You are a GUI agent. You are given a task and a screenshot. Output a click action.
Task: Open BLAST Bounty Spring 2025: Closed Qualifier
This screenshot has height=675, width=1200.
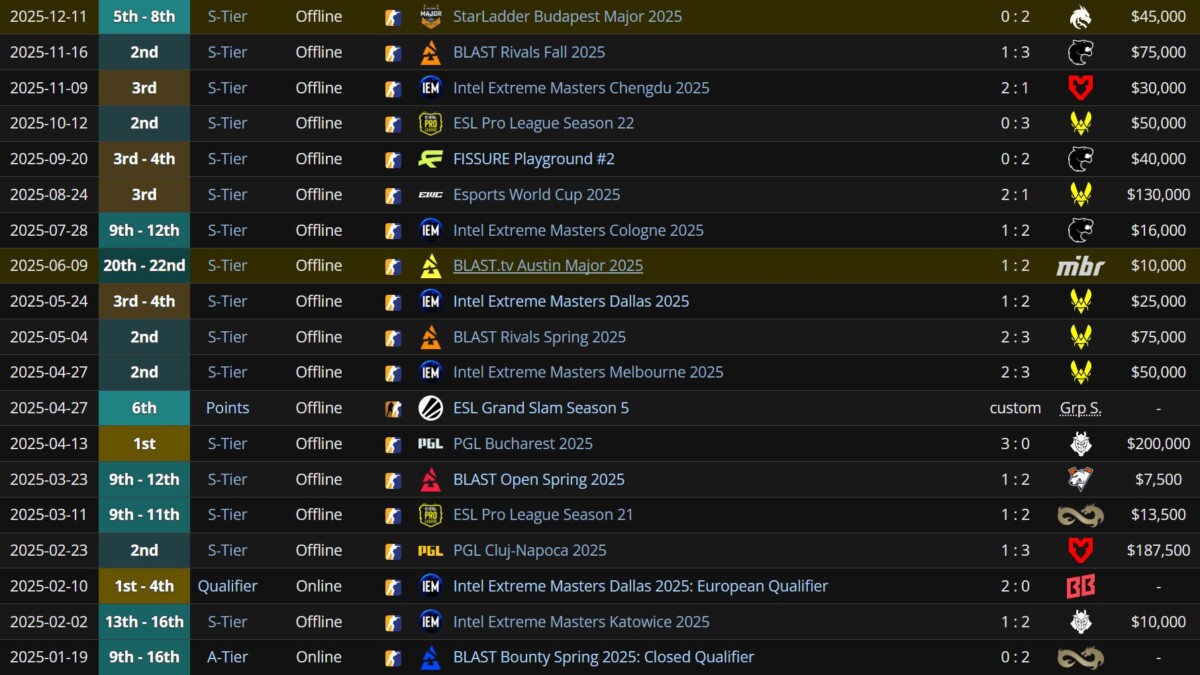(x=603, y=657)
